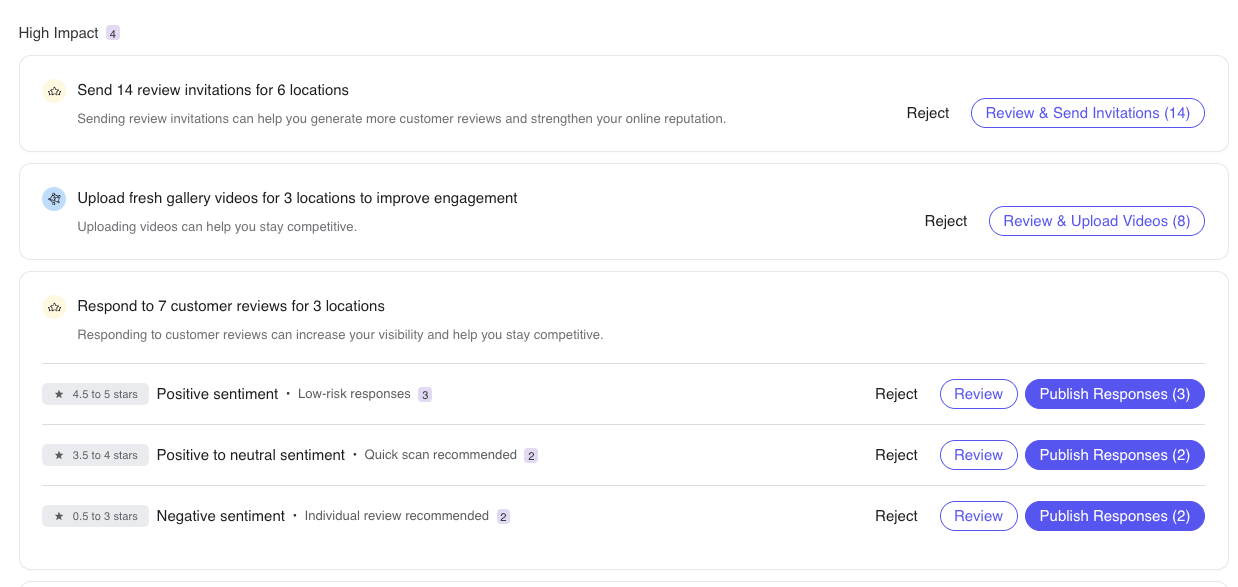Click the 'Send 14 review invitations for 6 locations' title
1238x587 pixels.
(x=213, y=90)
